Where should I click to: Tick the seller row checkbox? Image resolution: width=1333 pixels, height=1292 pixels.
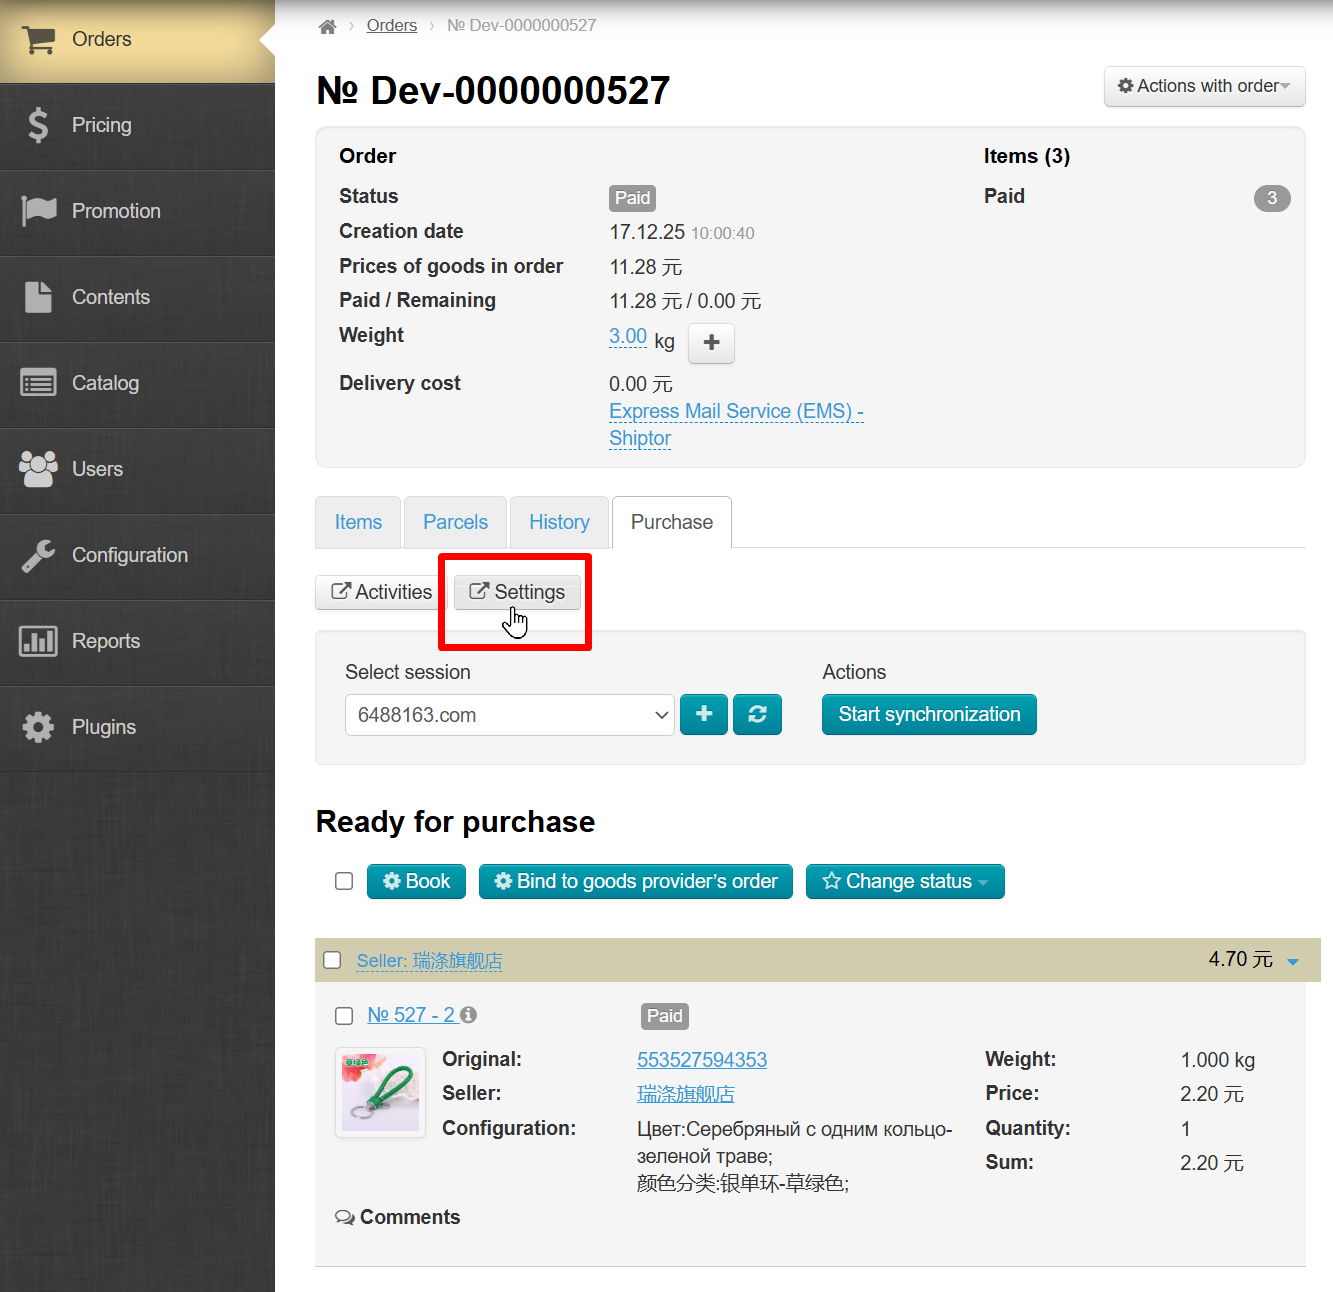(333, 960)
